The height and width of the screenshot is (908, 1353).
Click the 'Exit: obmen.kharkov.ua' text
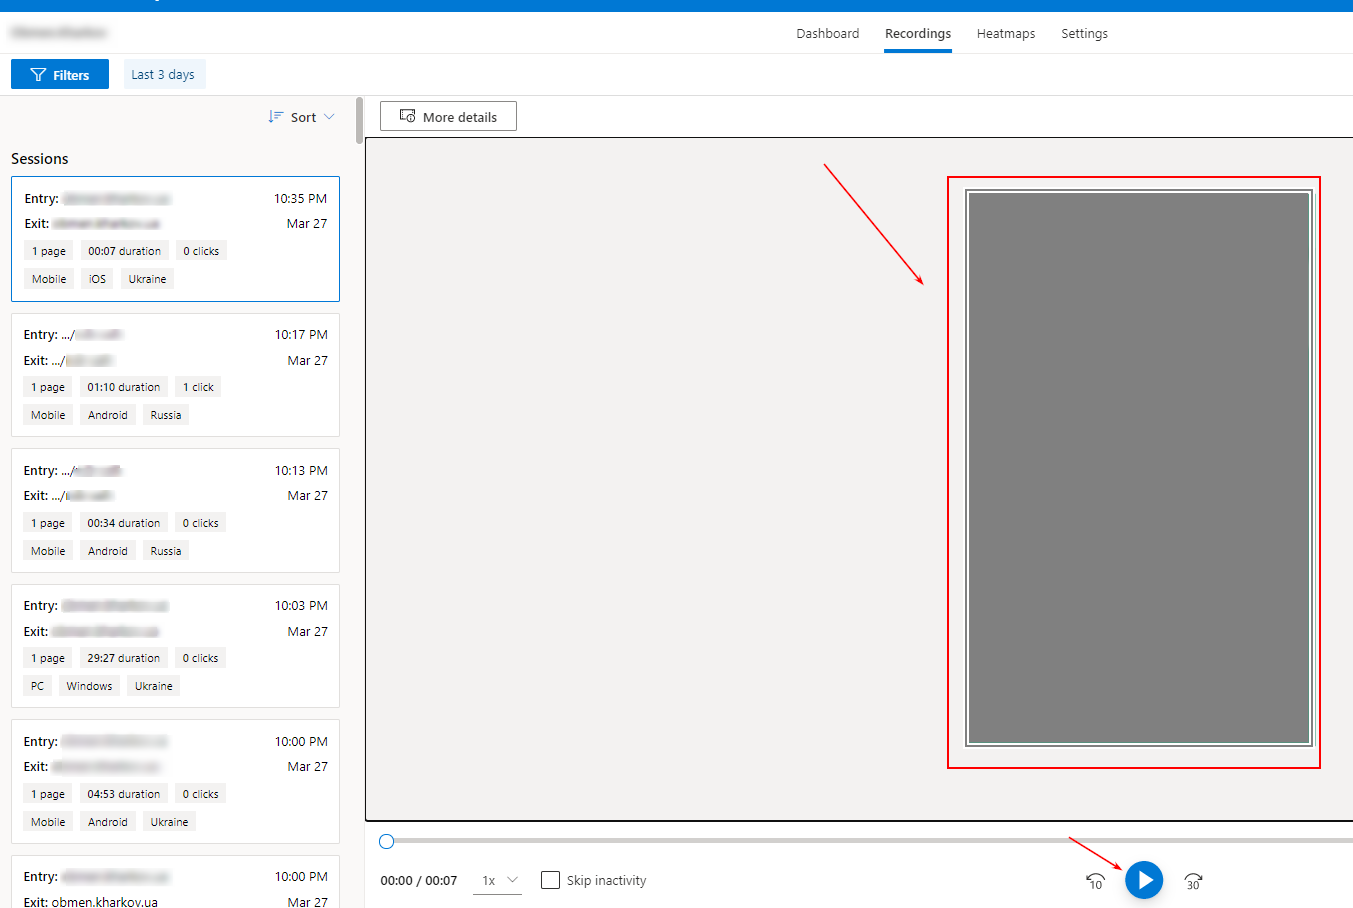(90, 901)
